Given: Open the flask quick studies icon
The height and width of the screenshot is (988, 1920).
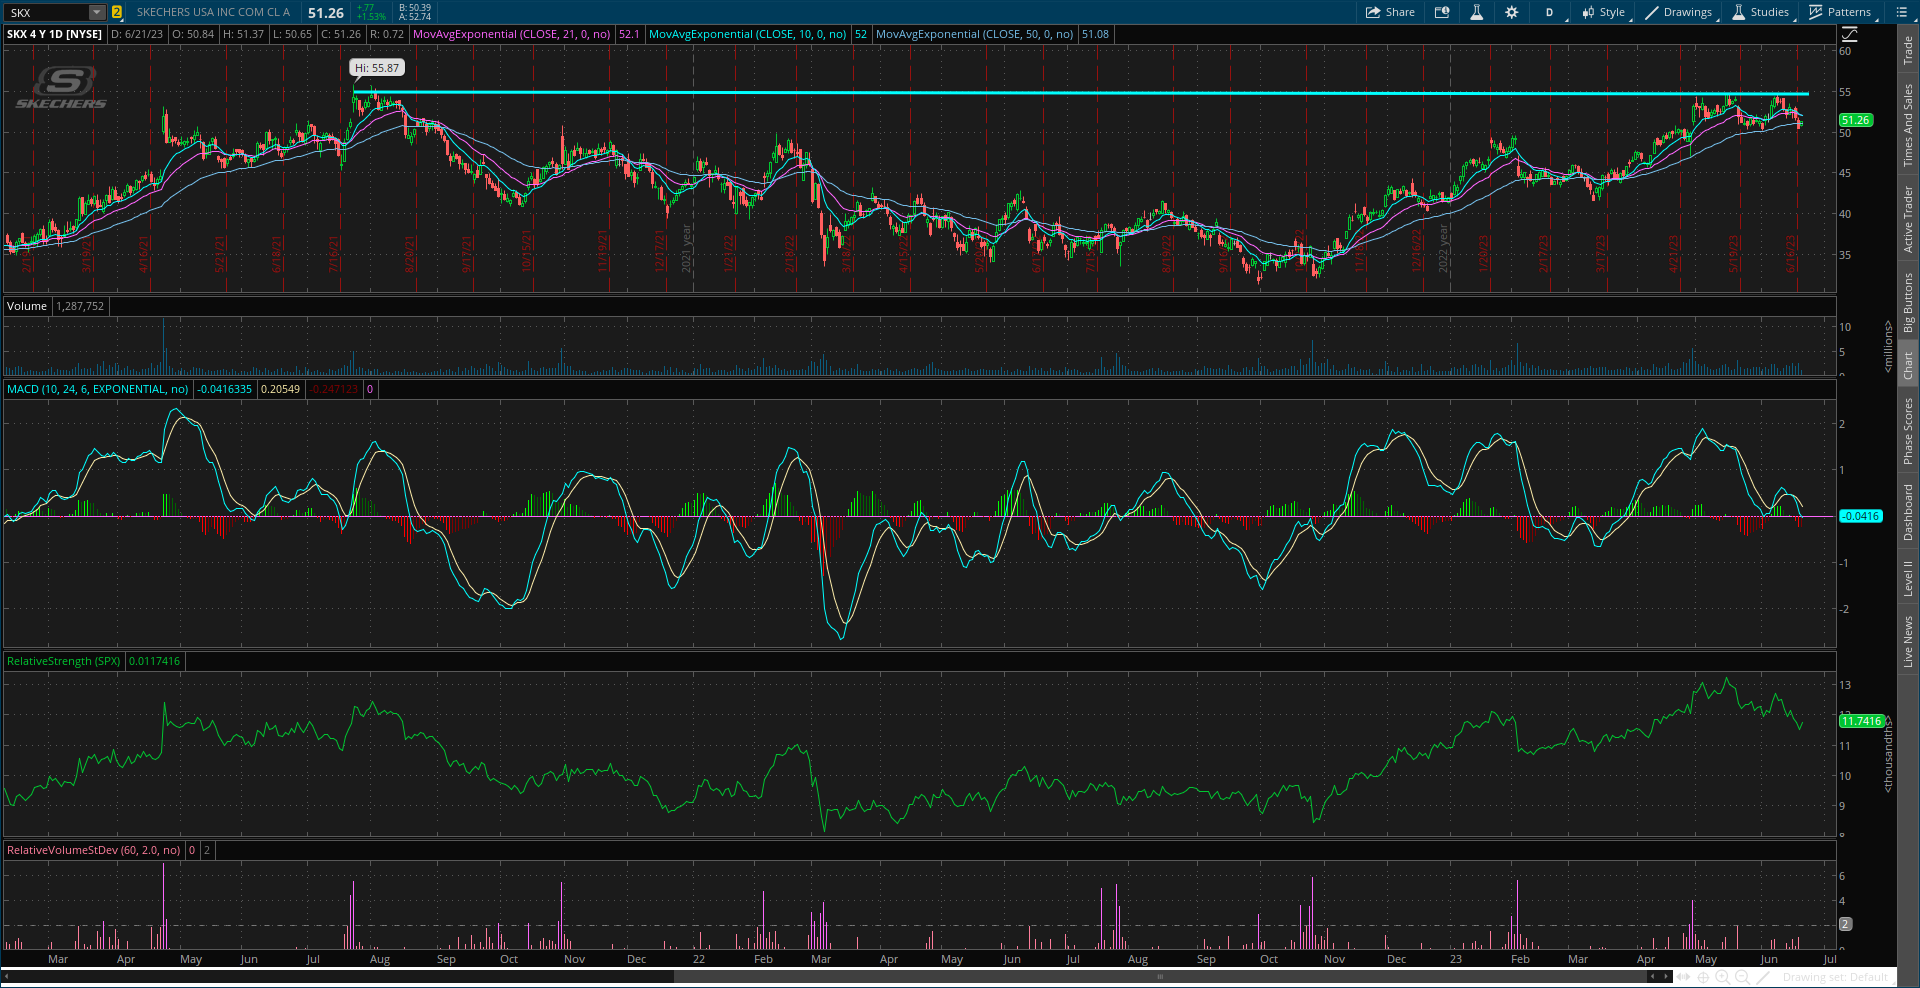Looking at the screenshot, I should [1476, 12].
